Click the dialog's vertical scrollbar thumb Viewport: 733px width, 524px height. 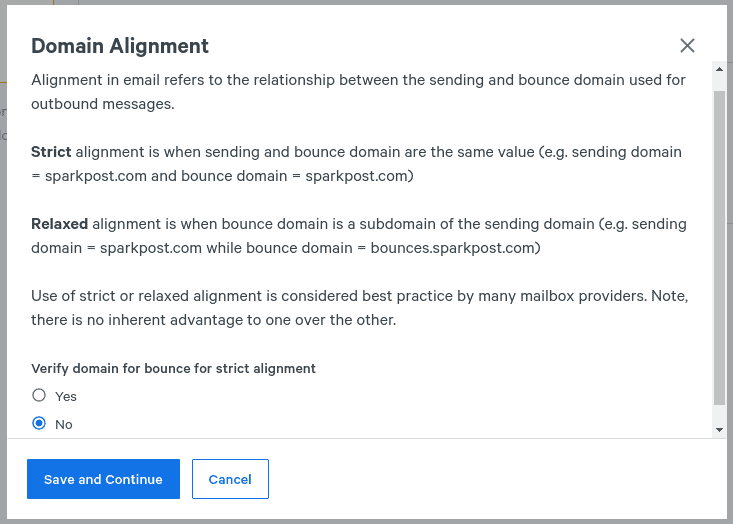(719, 248)
